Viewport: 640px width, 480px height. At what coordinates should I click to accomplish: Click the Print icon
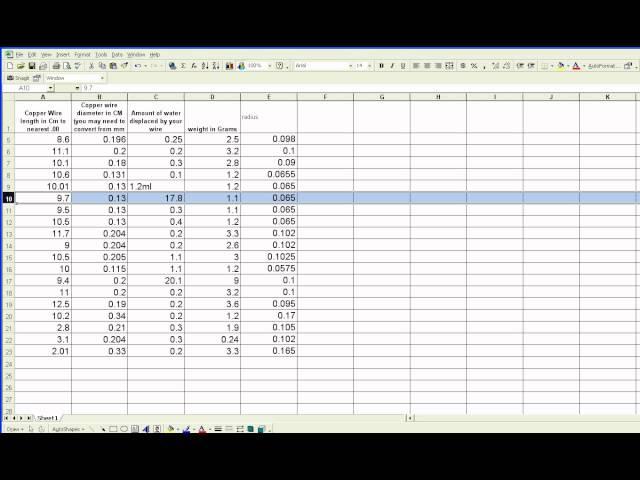(56, 66)
